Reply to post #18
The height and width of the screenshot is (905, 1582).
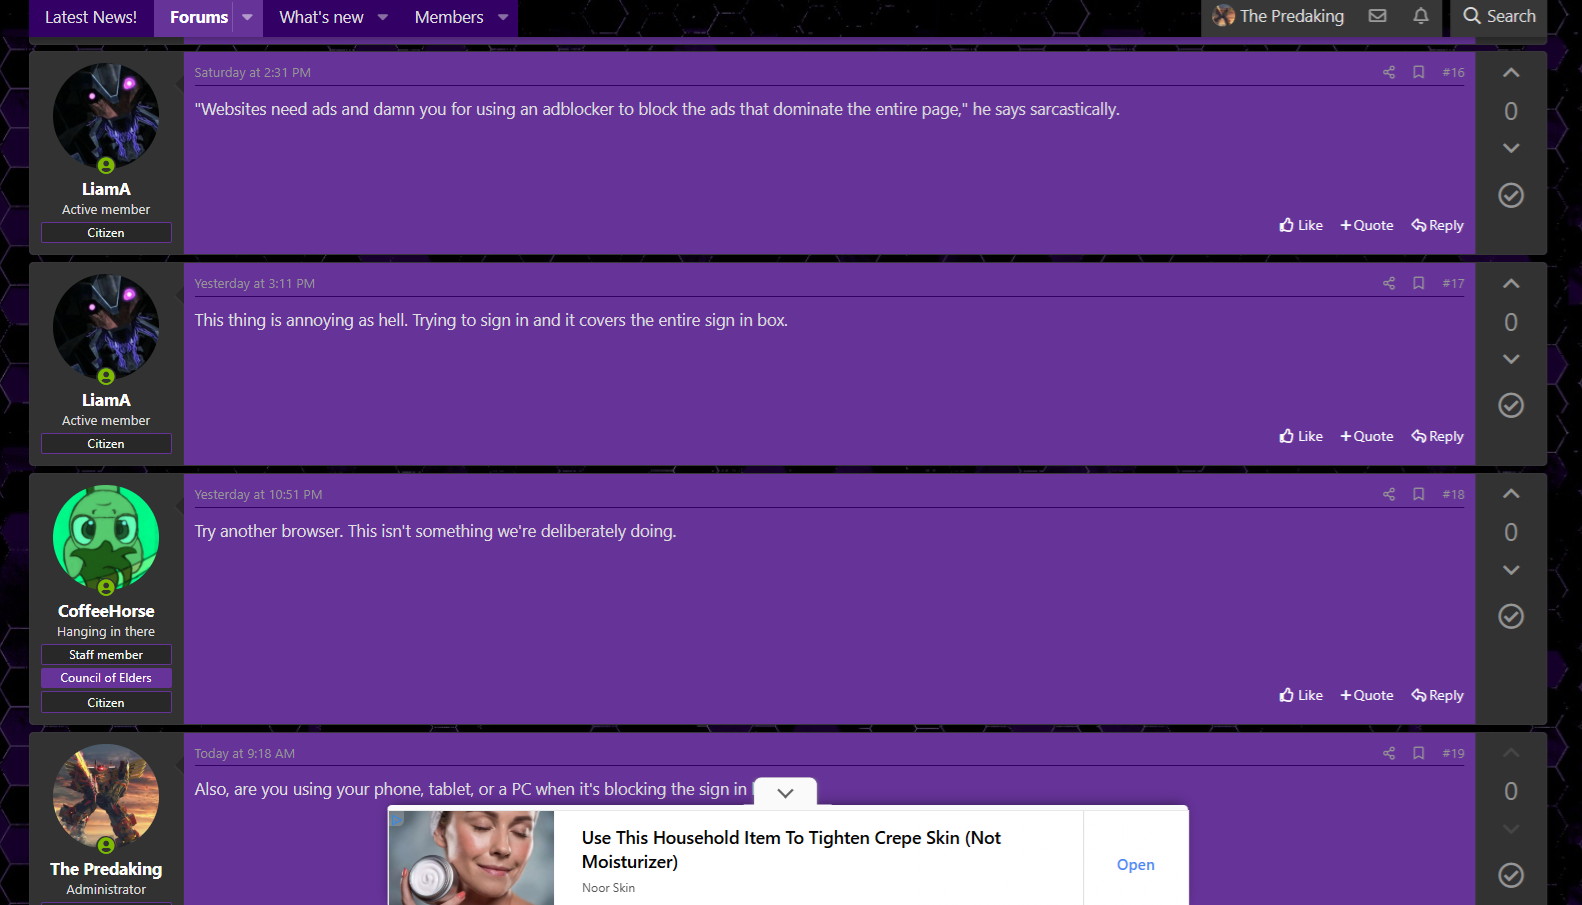tap(1437, 695)
